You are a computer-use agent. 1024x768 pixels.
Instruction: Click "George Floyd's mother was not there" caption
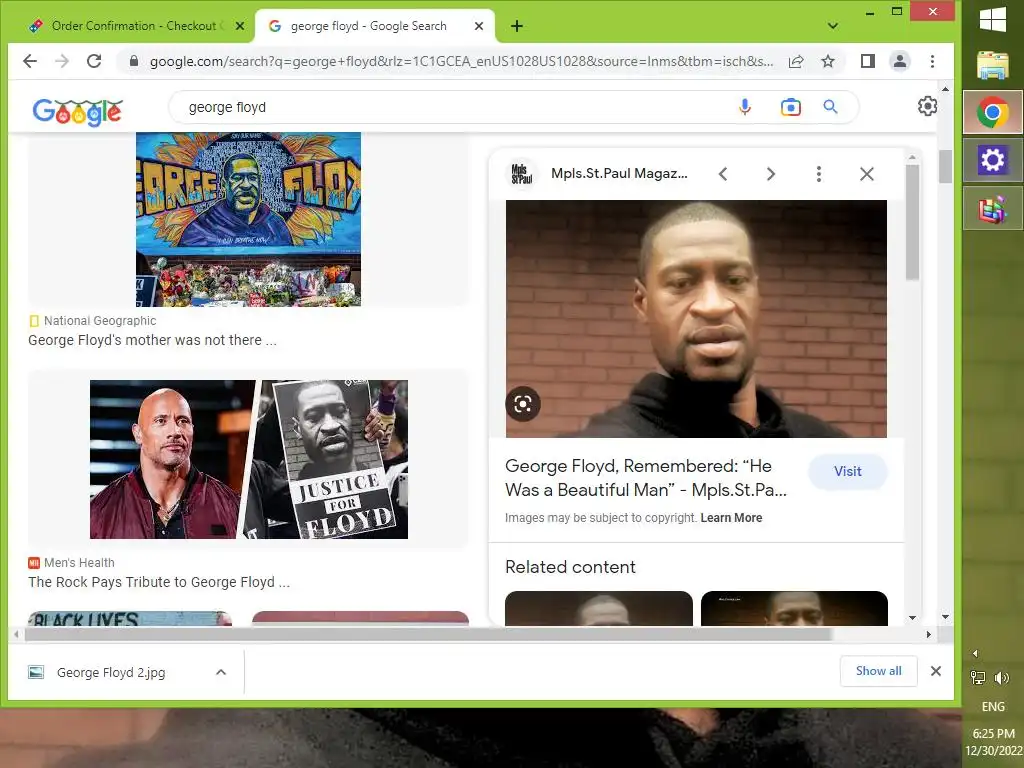pyautogui.click(x=152, y=340)
